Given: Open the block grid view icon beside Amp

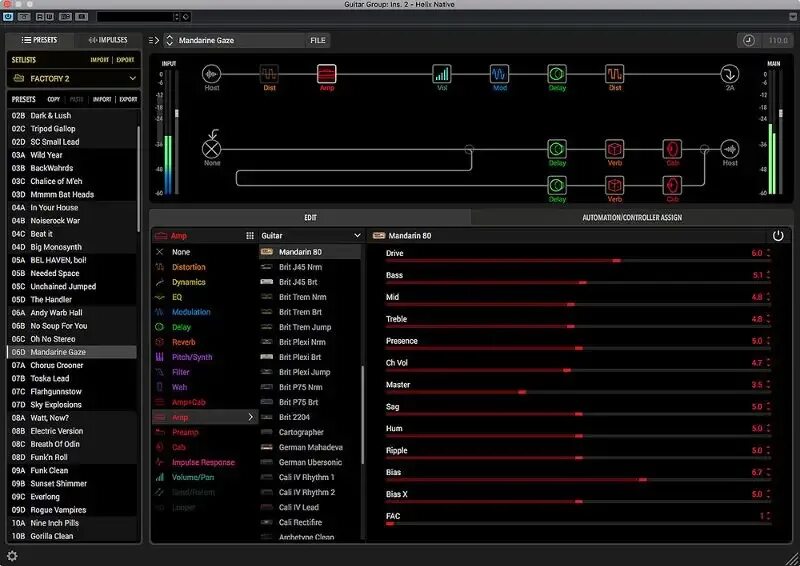Looking at the screenshot, I should pyautogui.click(x=250, y=236).
